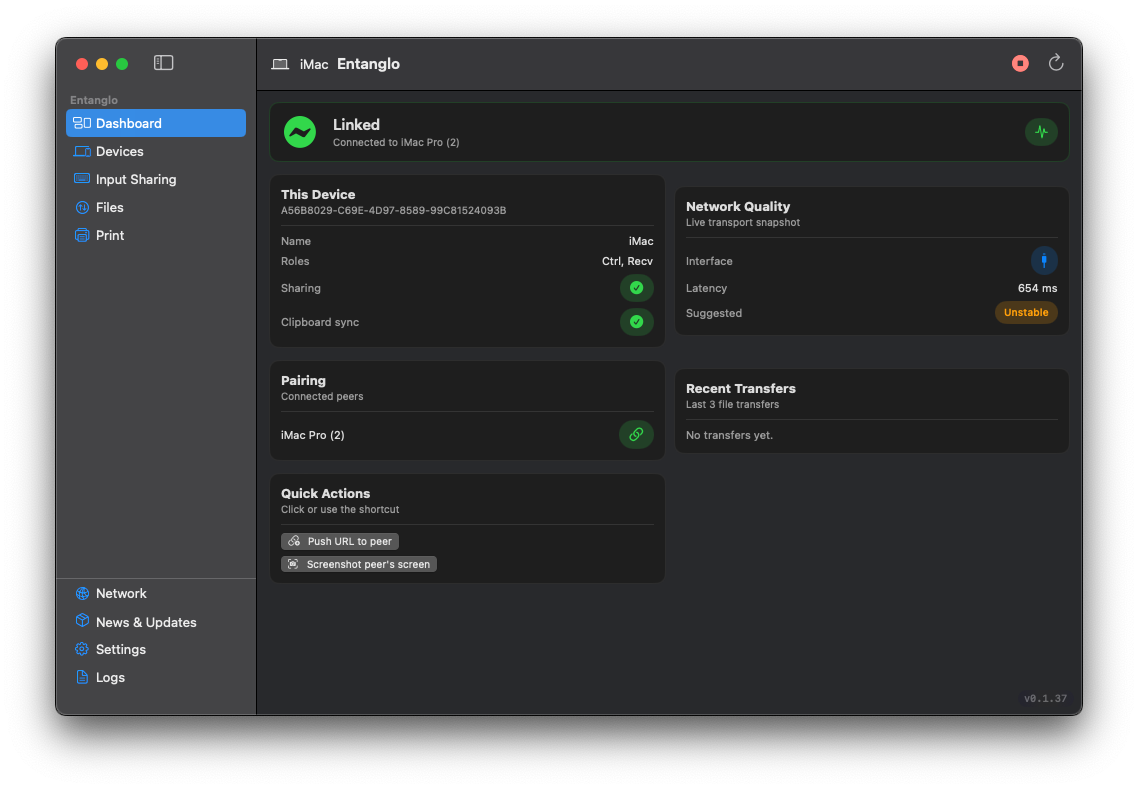The width and height of the screenshot is (1138, 789).
Task: Click the Ctrl, Recv roles value
Action: point(627,261)
